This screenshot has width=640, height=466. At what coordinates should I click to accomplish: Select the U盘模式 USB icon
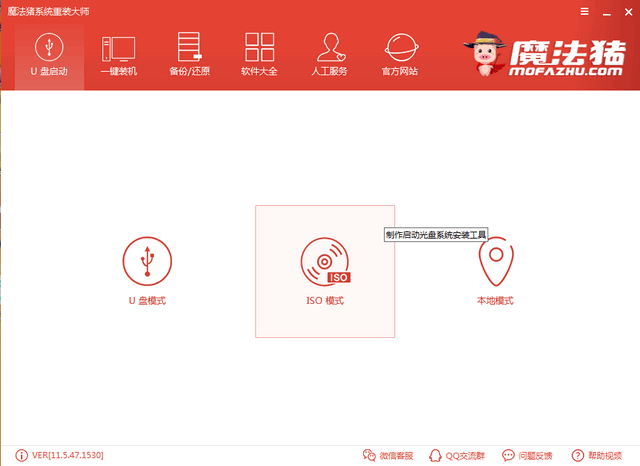147,261
